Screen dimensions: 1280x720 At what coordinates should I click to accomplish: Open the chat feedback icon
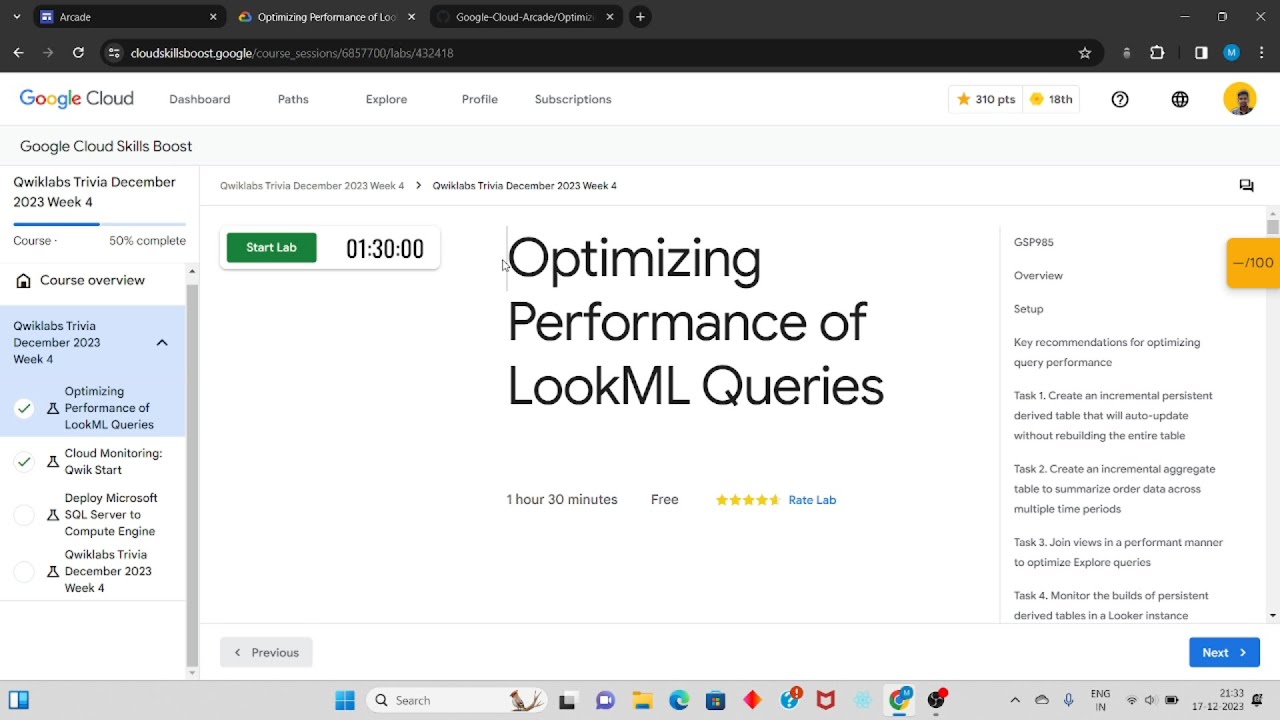point(1246,185)
